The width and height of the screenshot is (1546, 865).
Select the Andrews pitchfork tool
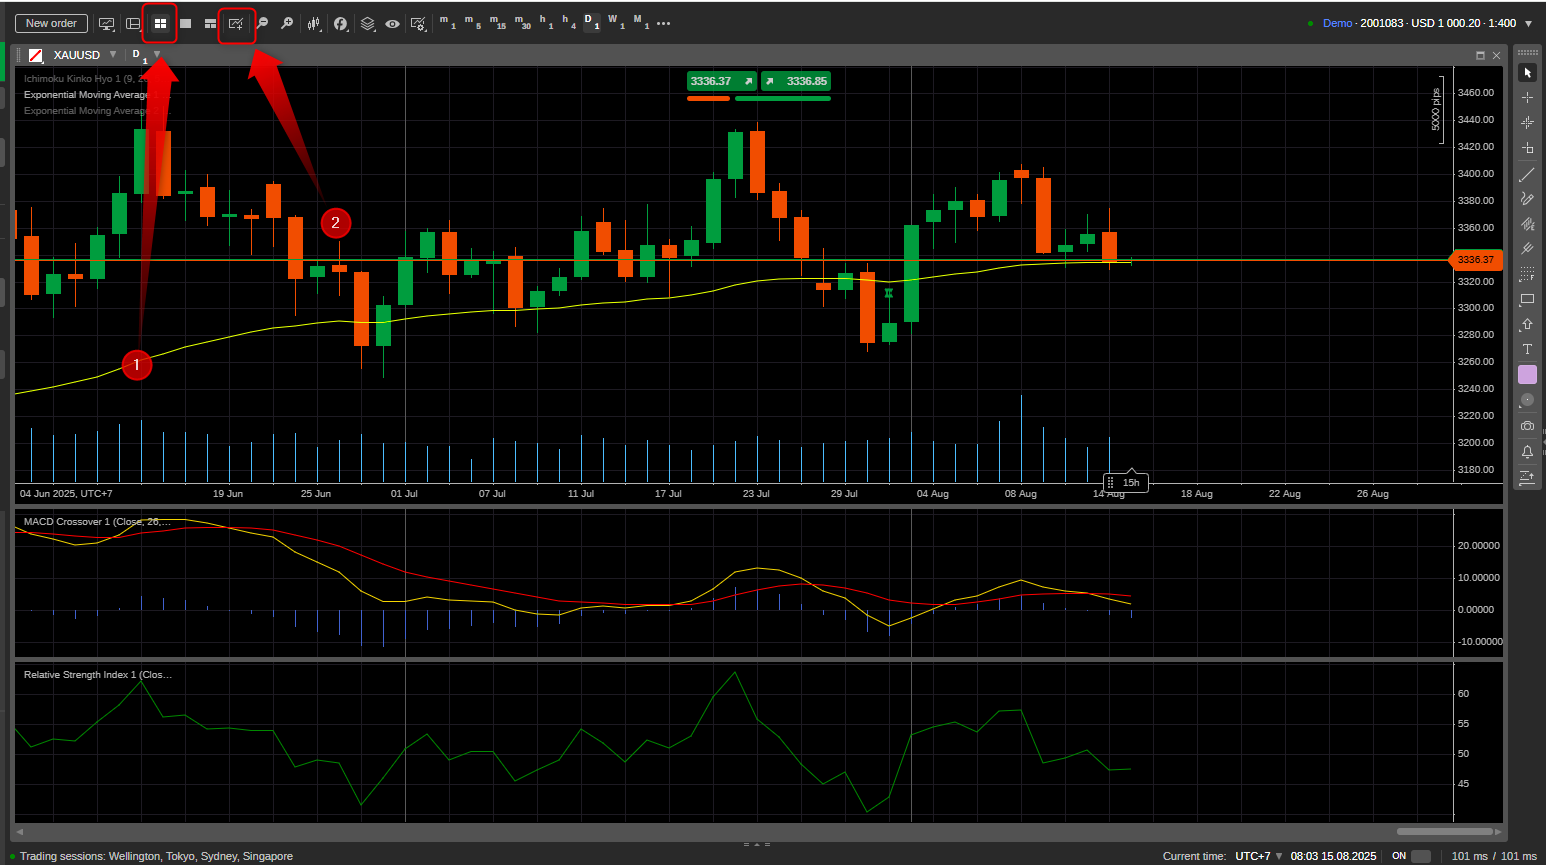[x=1527, y=249]
